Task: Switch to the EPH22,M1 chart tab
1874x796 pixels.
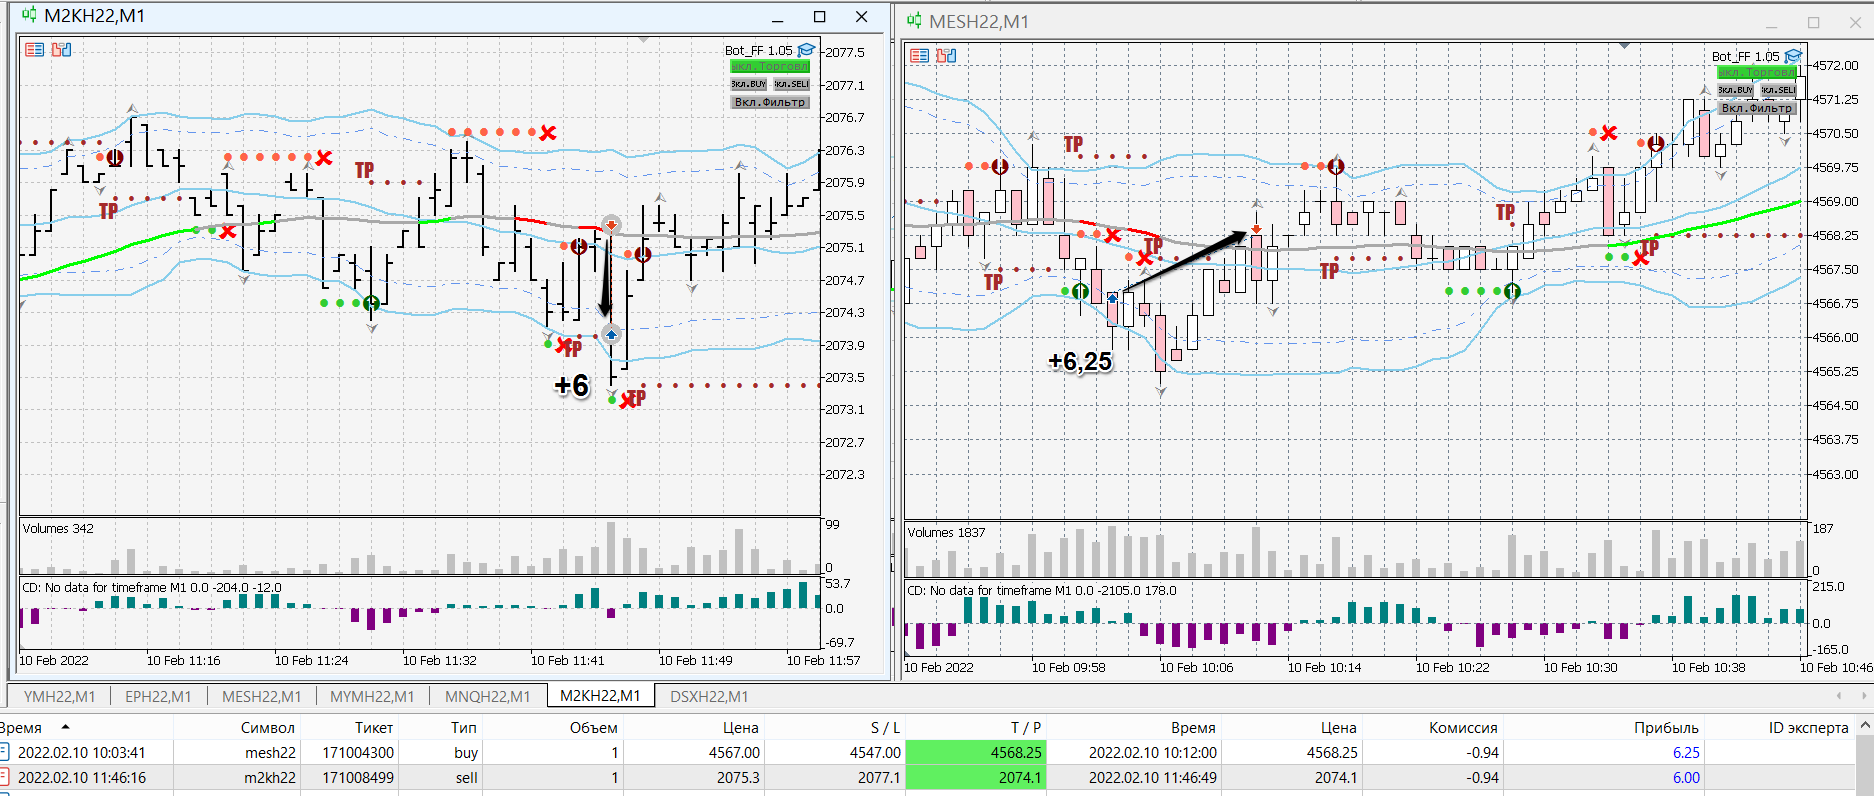Action: [158, 696]
